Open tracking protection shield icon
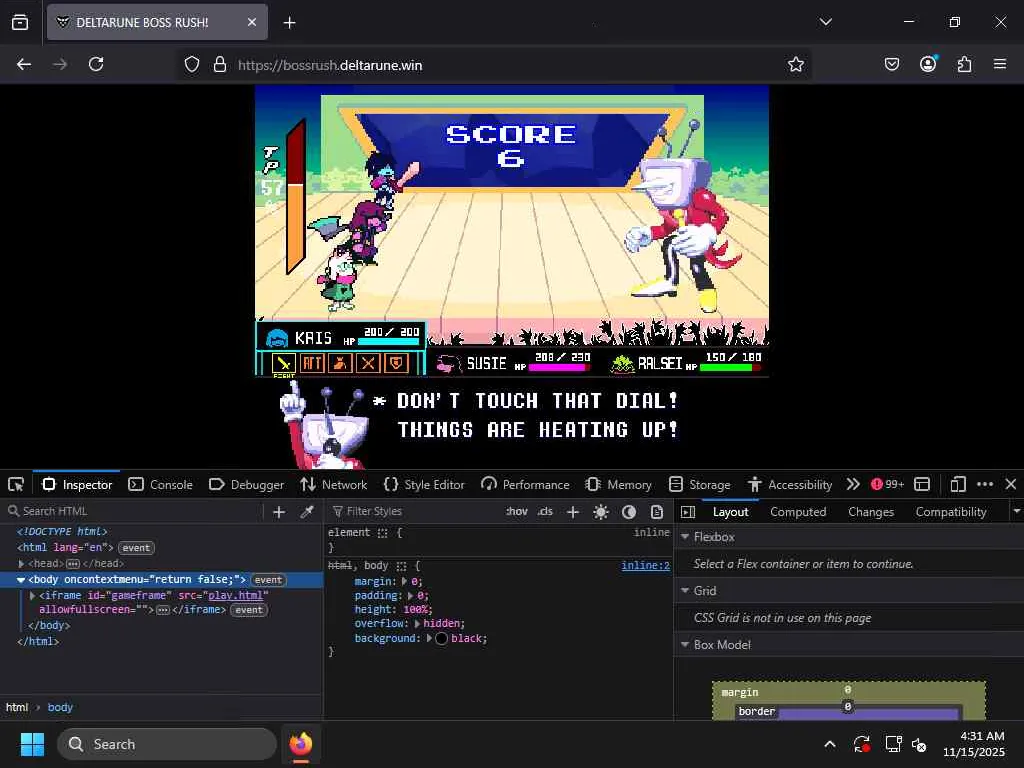Image resolution: width=1024 pixels, height=768 pixels. pyautogui.click(x=191, y=64)
